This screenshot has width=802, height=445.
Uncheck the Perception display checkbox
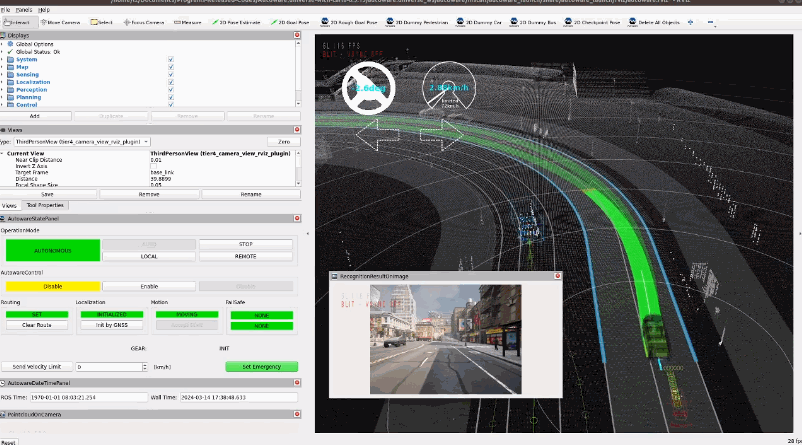click(171, 90)
